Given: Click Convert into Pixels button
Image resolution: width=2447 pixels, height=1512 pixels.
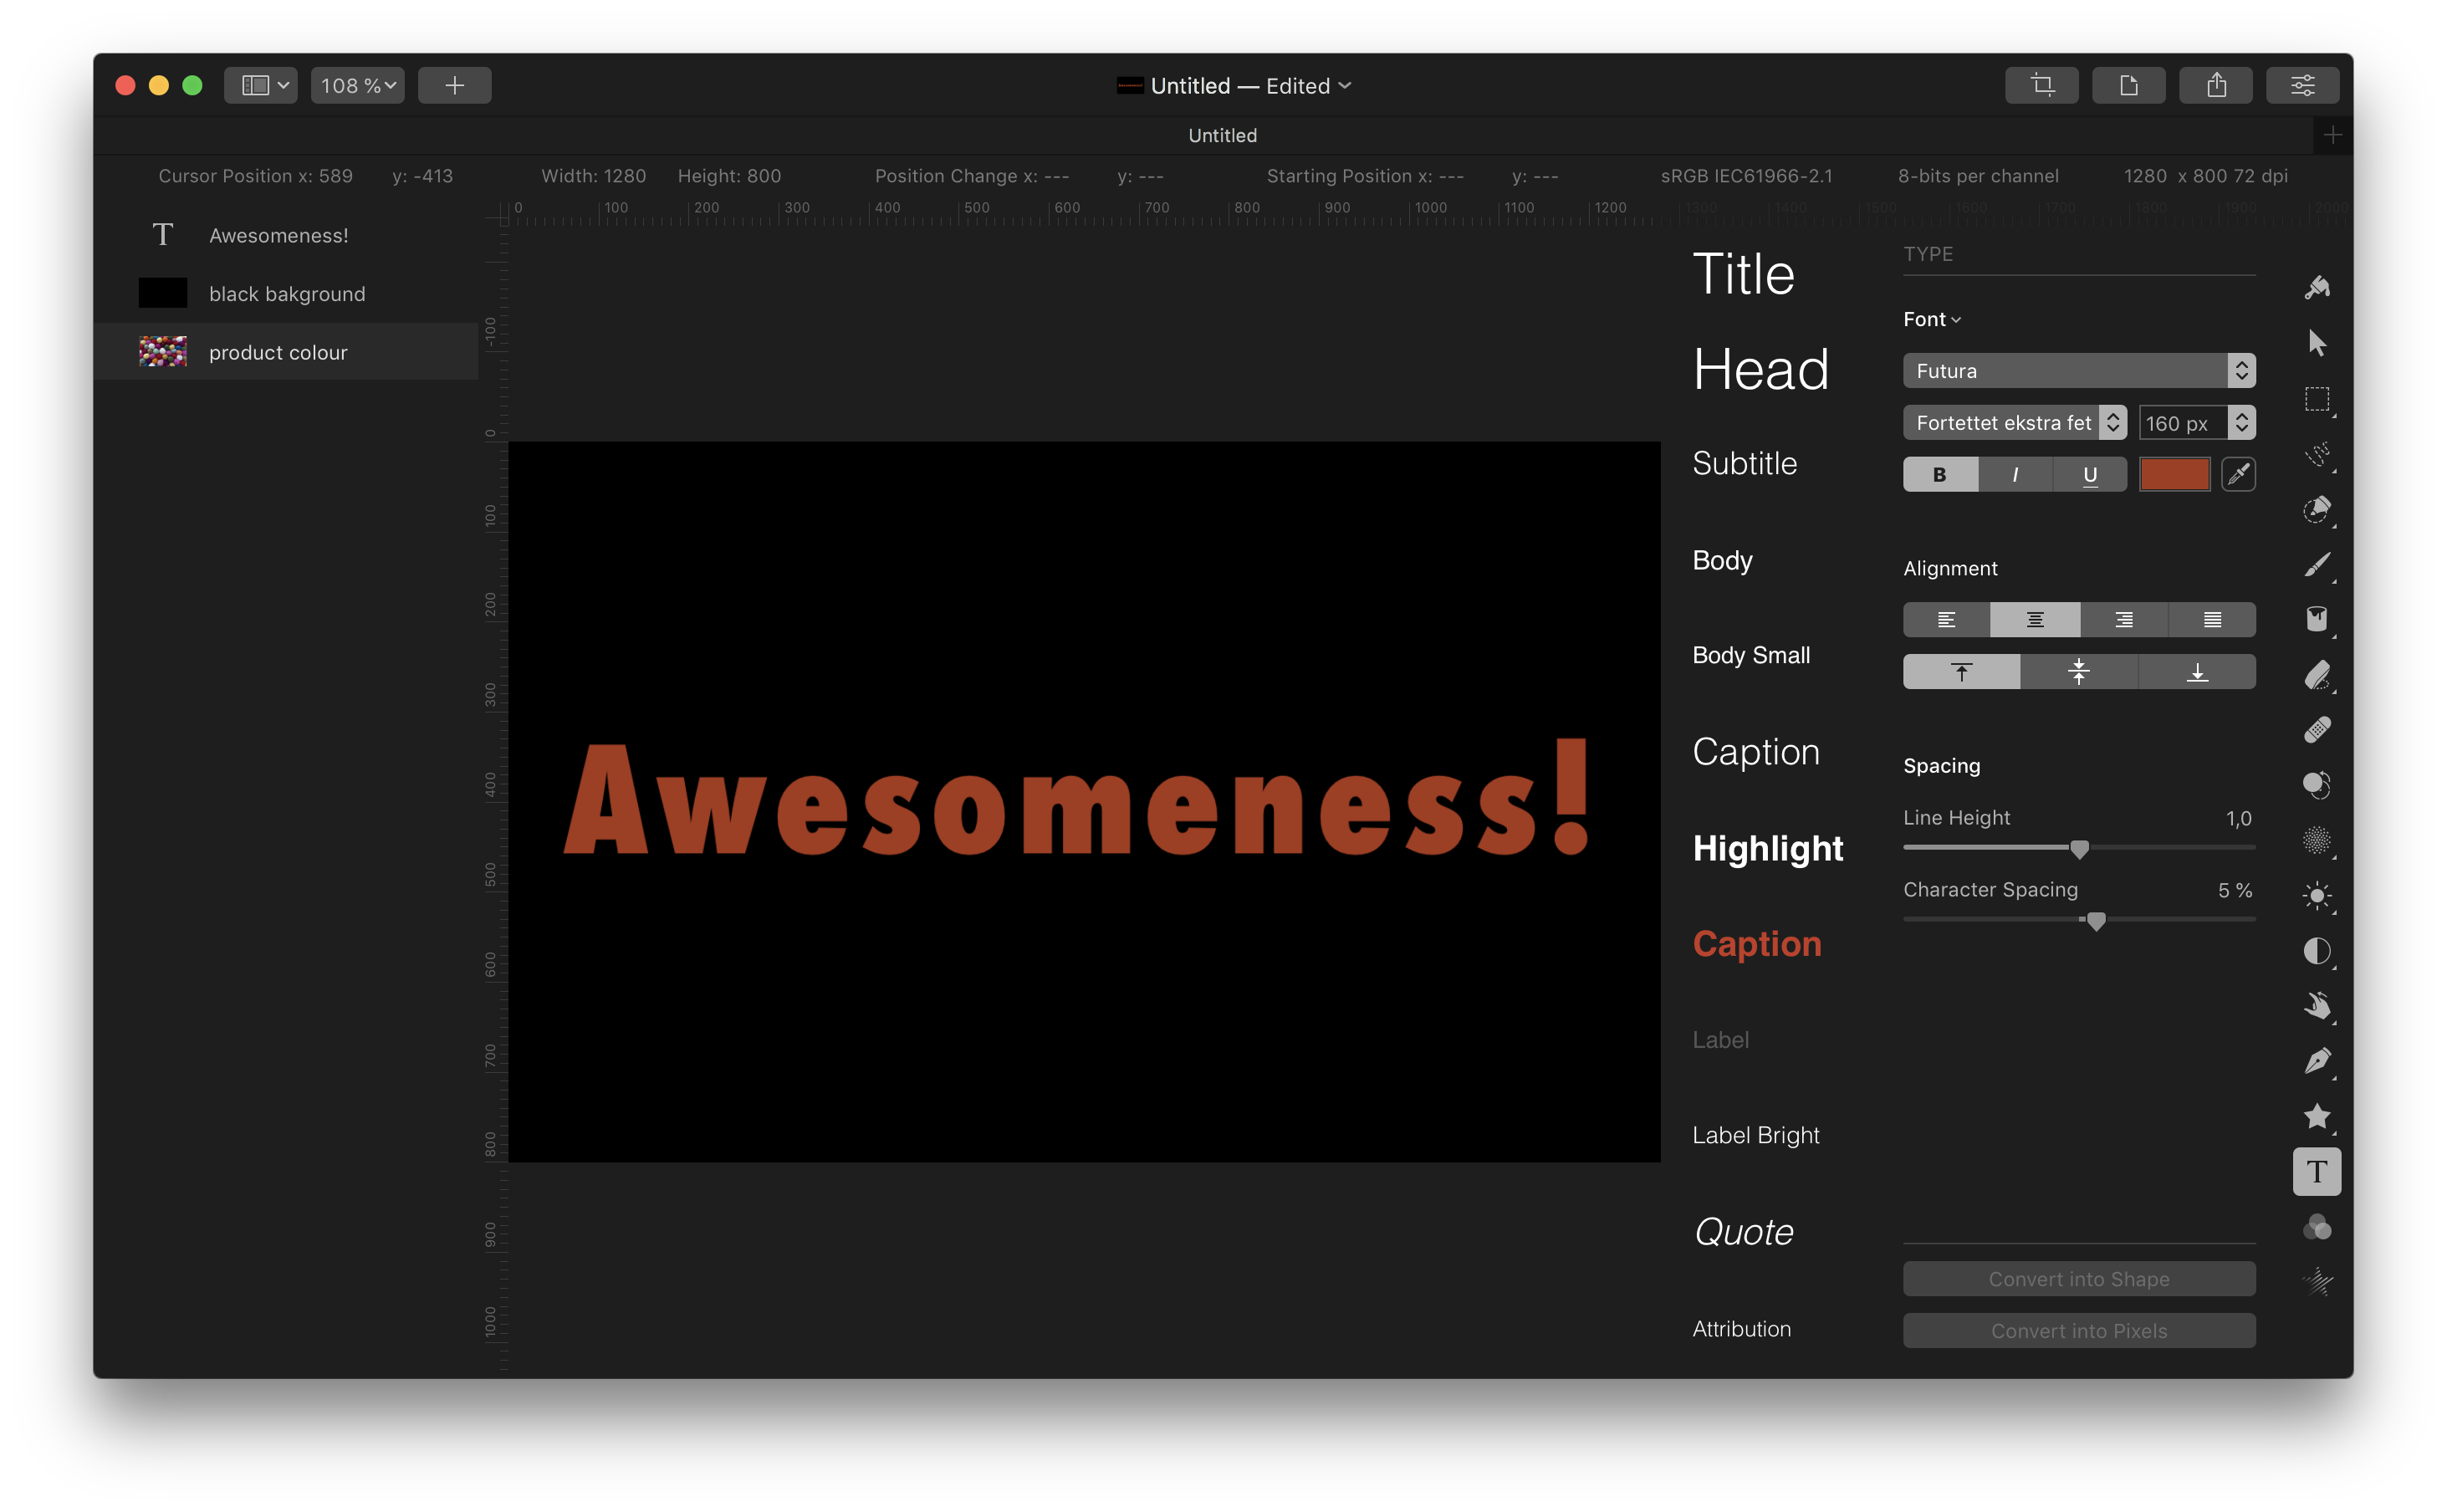Looking at the screenshot, I should click(x=2078, y=1331).
